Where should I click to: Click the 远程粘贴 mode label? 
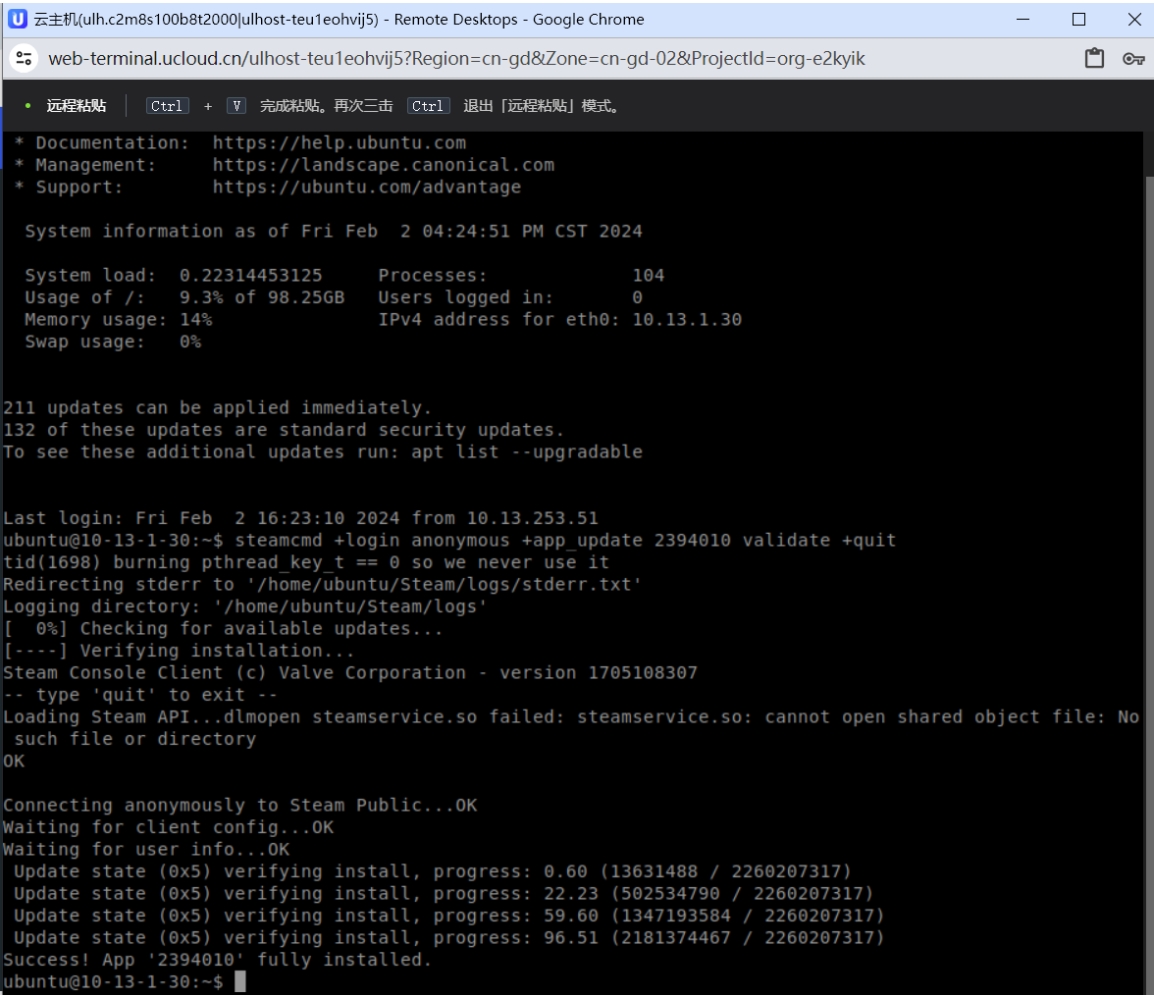coord(77,106)
